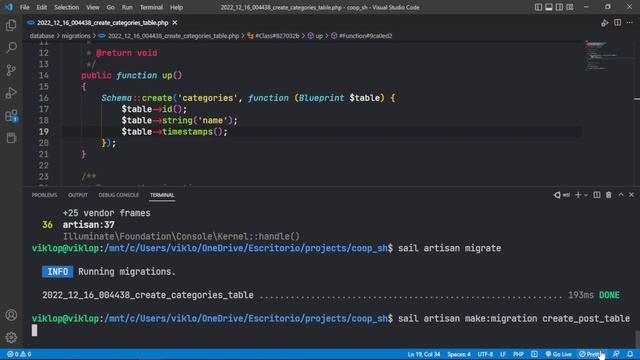Open the Edit menu
This screenshot has width=640, height=360.
[41, 7]
